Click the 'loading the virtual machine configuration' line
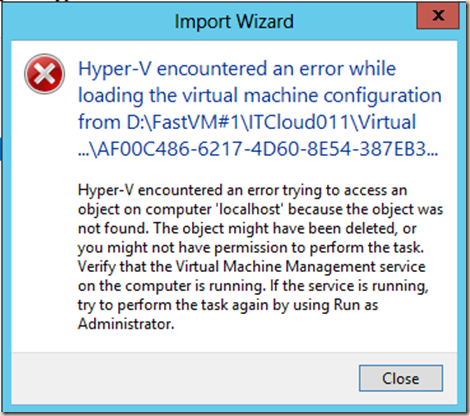This screenshot has height=416, width=470. tap(260, 96)
